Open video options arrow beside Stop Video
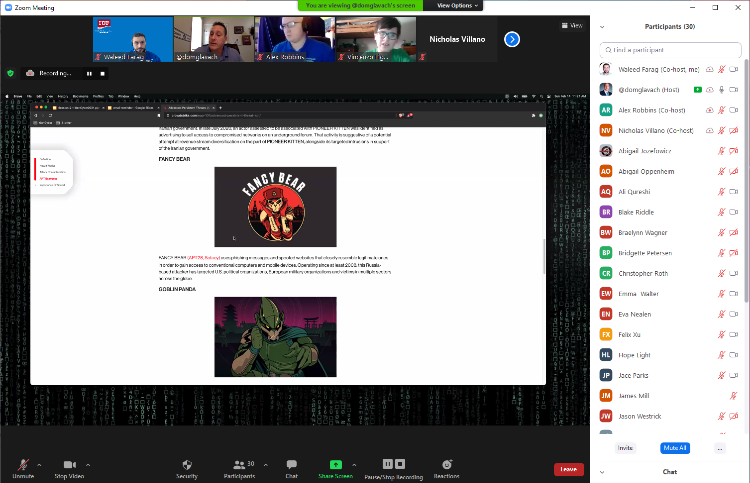The height and width of the screenshot is (483, 750). point(88,465)
